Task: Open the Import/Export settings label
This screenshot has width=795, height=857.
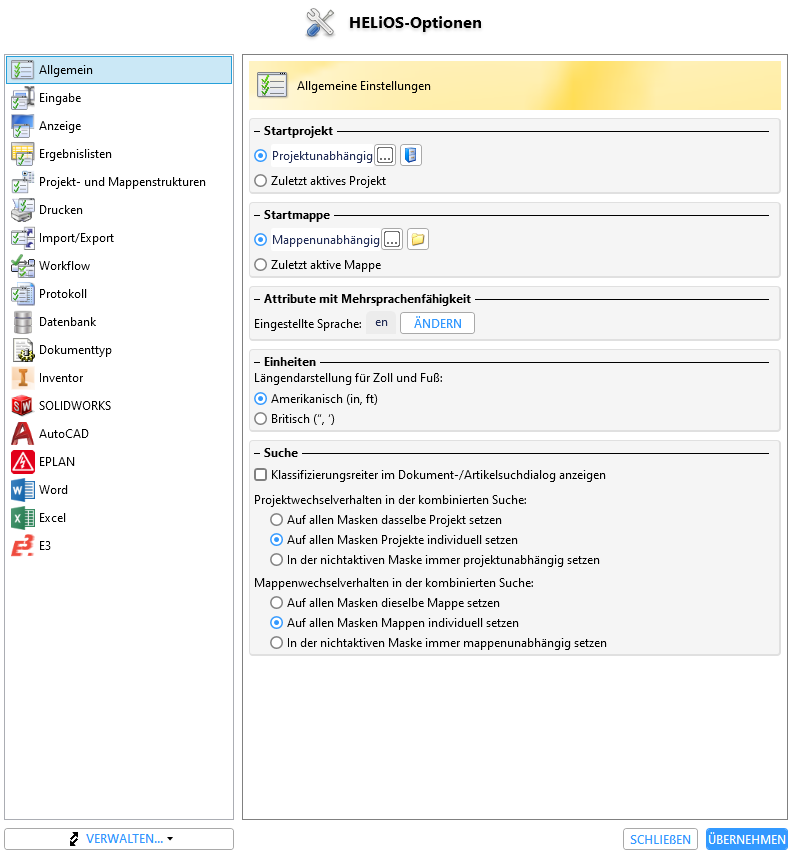Action: coord(76,238)
